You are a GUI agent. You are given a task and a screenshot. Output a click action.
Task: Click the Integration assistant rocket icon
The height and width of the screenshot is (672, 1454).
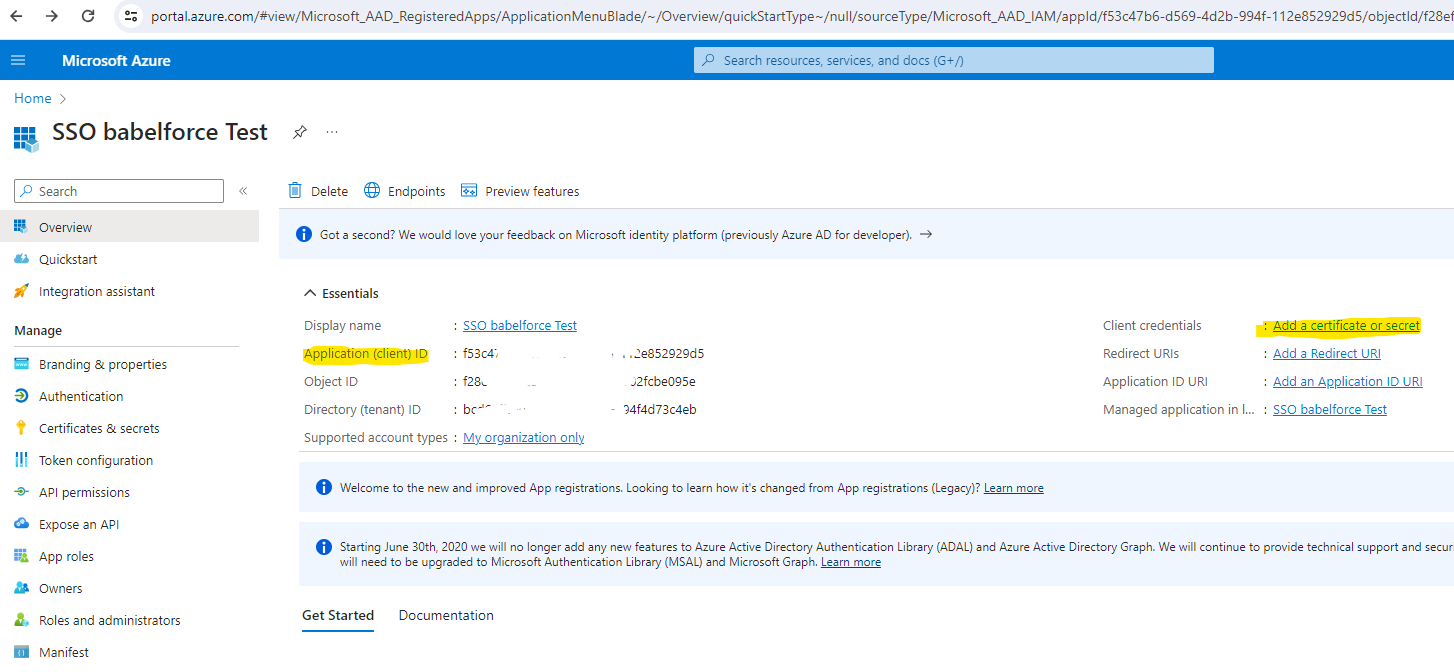pyautogui.click(x=21, y=291)
